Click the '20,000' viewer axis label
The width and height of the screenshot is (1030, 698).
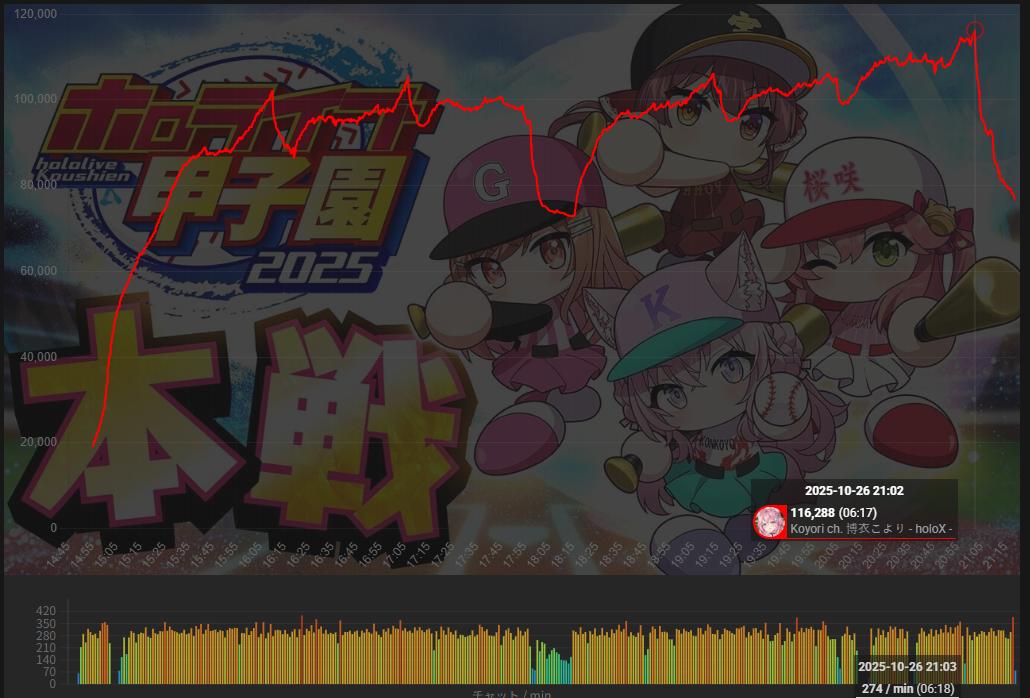click(x=38, y=442)
